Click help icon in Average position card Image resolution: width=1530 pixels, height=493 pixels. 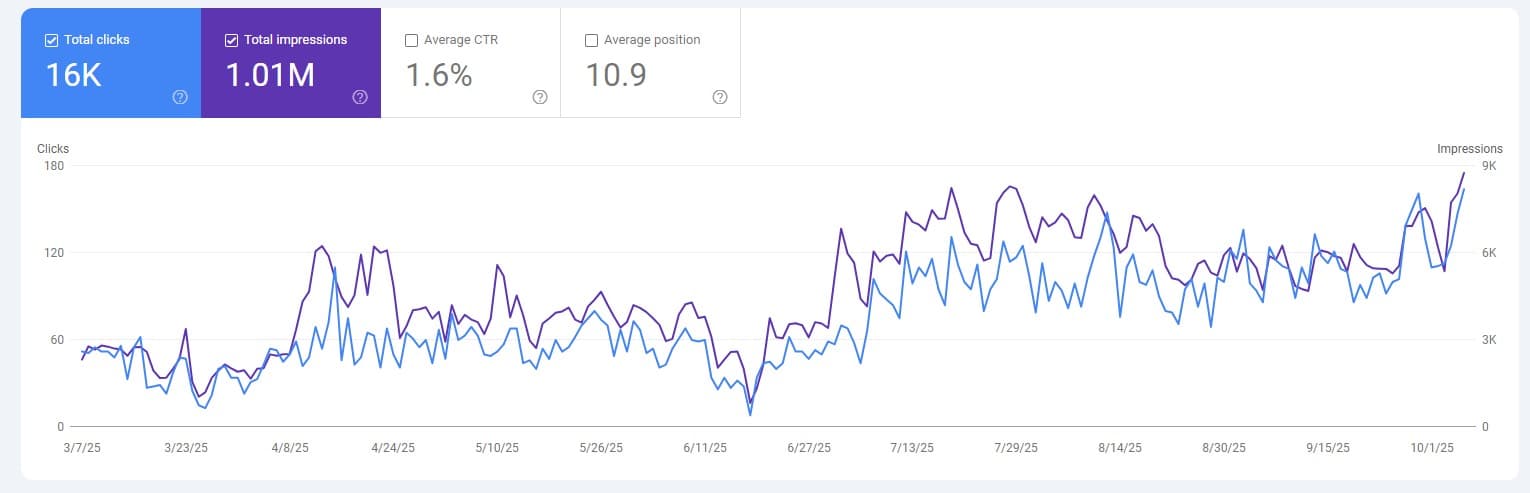[x=720, y=97]
